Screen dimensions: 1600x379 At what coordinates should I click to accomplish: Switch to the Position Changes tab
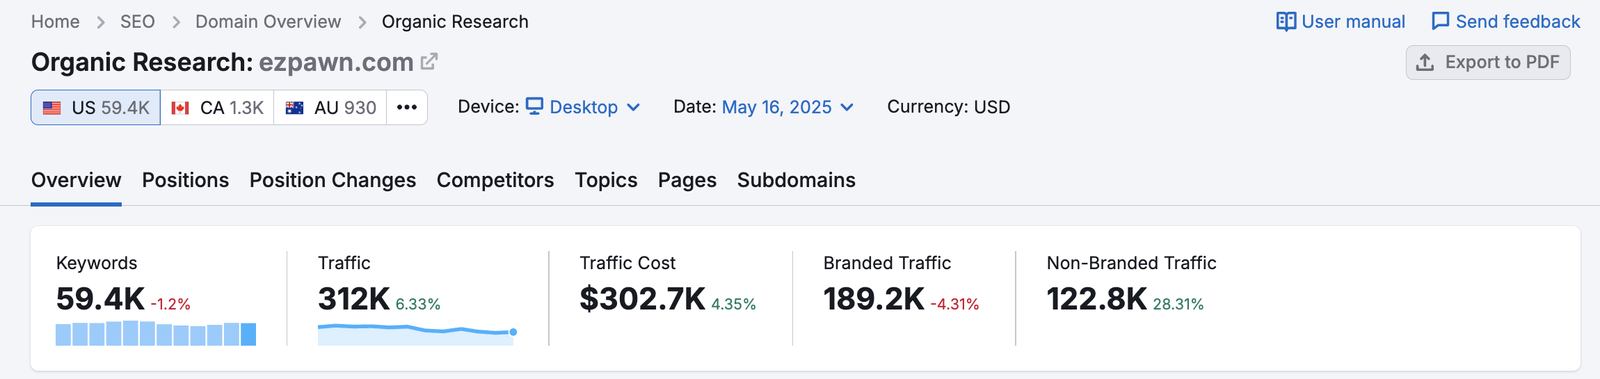tap(333, 180)
